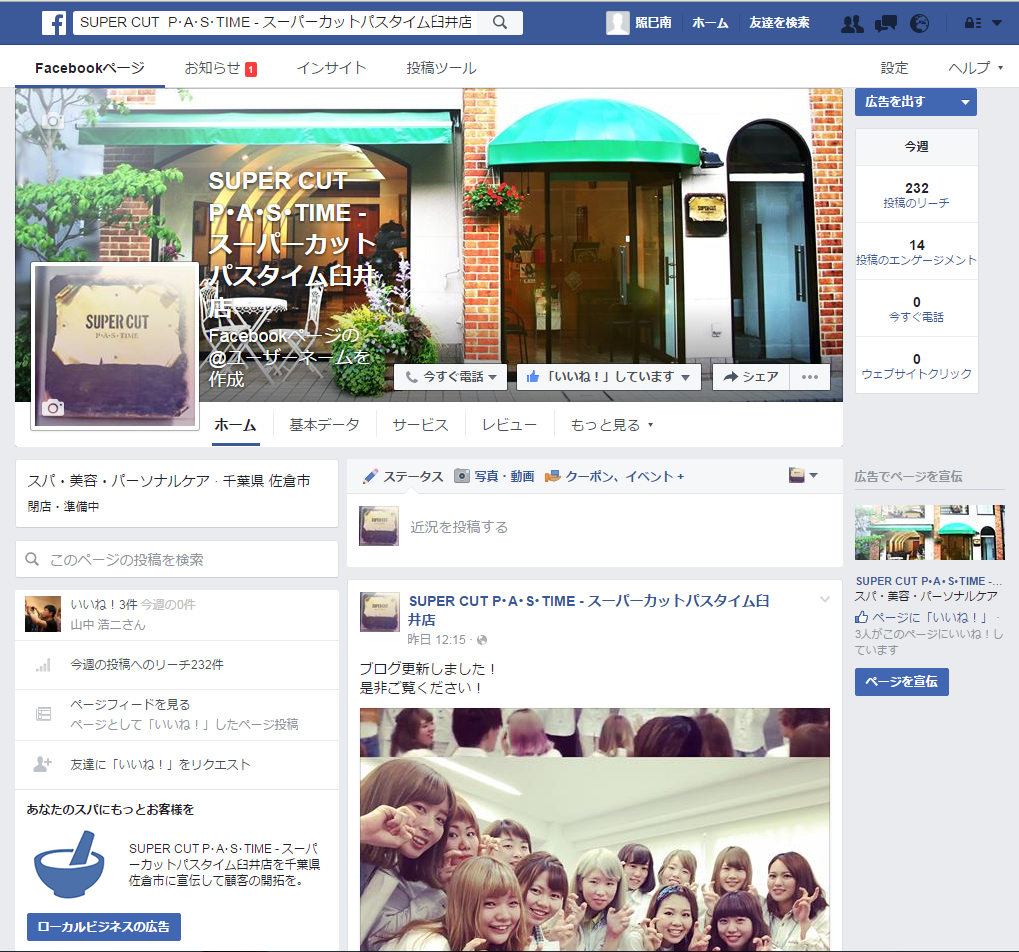Open the ヘルプ dropdown menu
The image size is (1019, 952).
pos(976,68)
